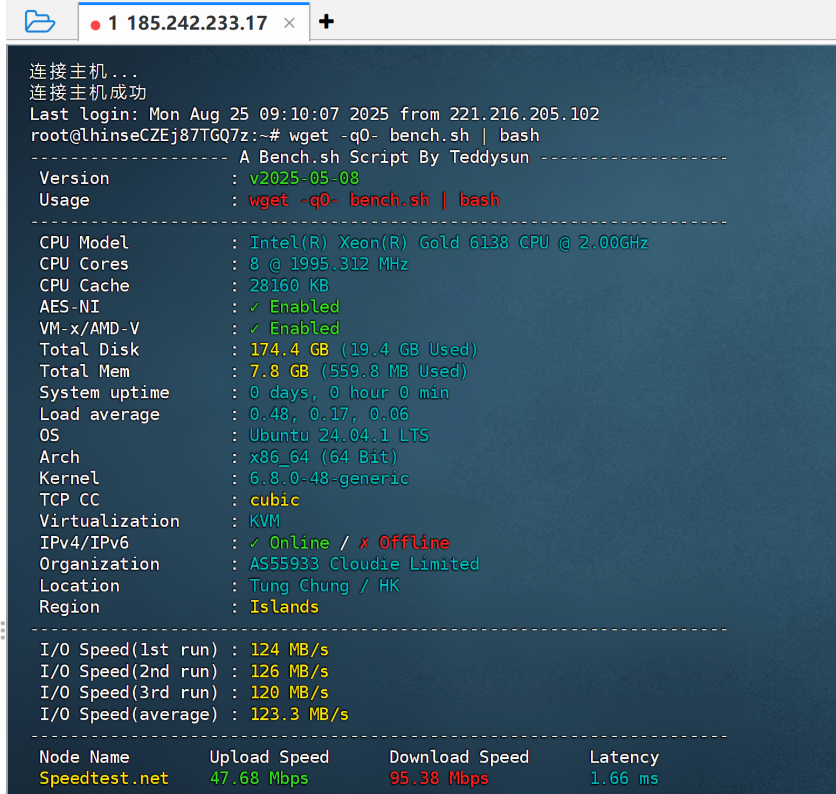This screenshot has width=836, height=794.
Task: Click the version v2025-05-08 text
Action: (304, 178)
